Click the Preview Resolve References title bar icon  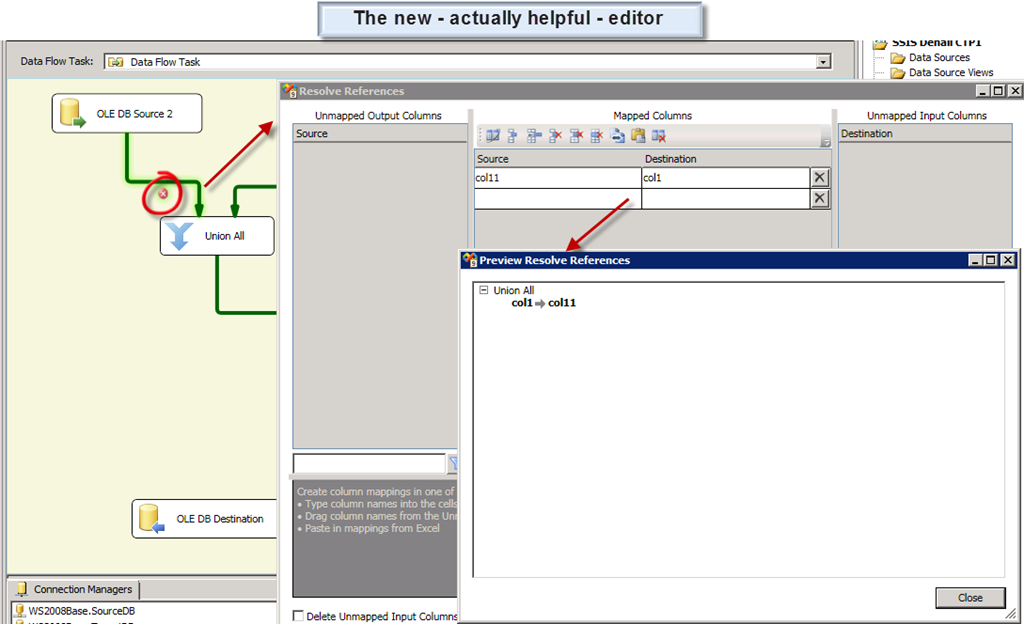point(470,260)
